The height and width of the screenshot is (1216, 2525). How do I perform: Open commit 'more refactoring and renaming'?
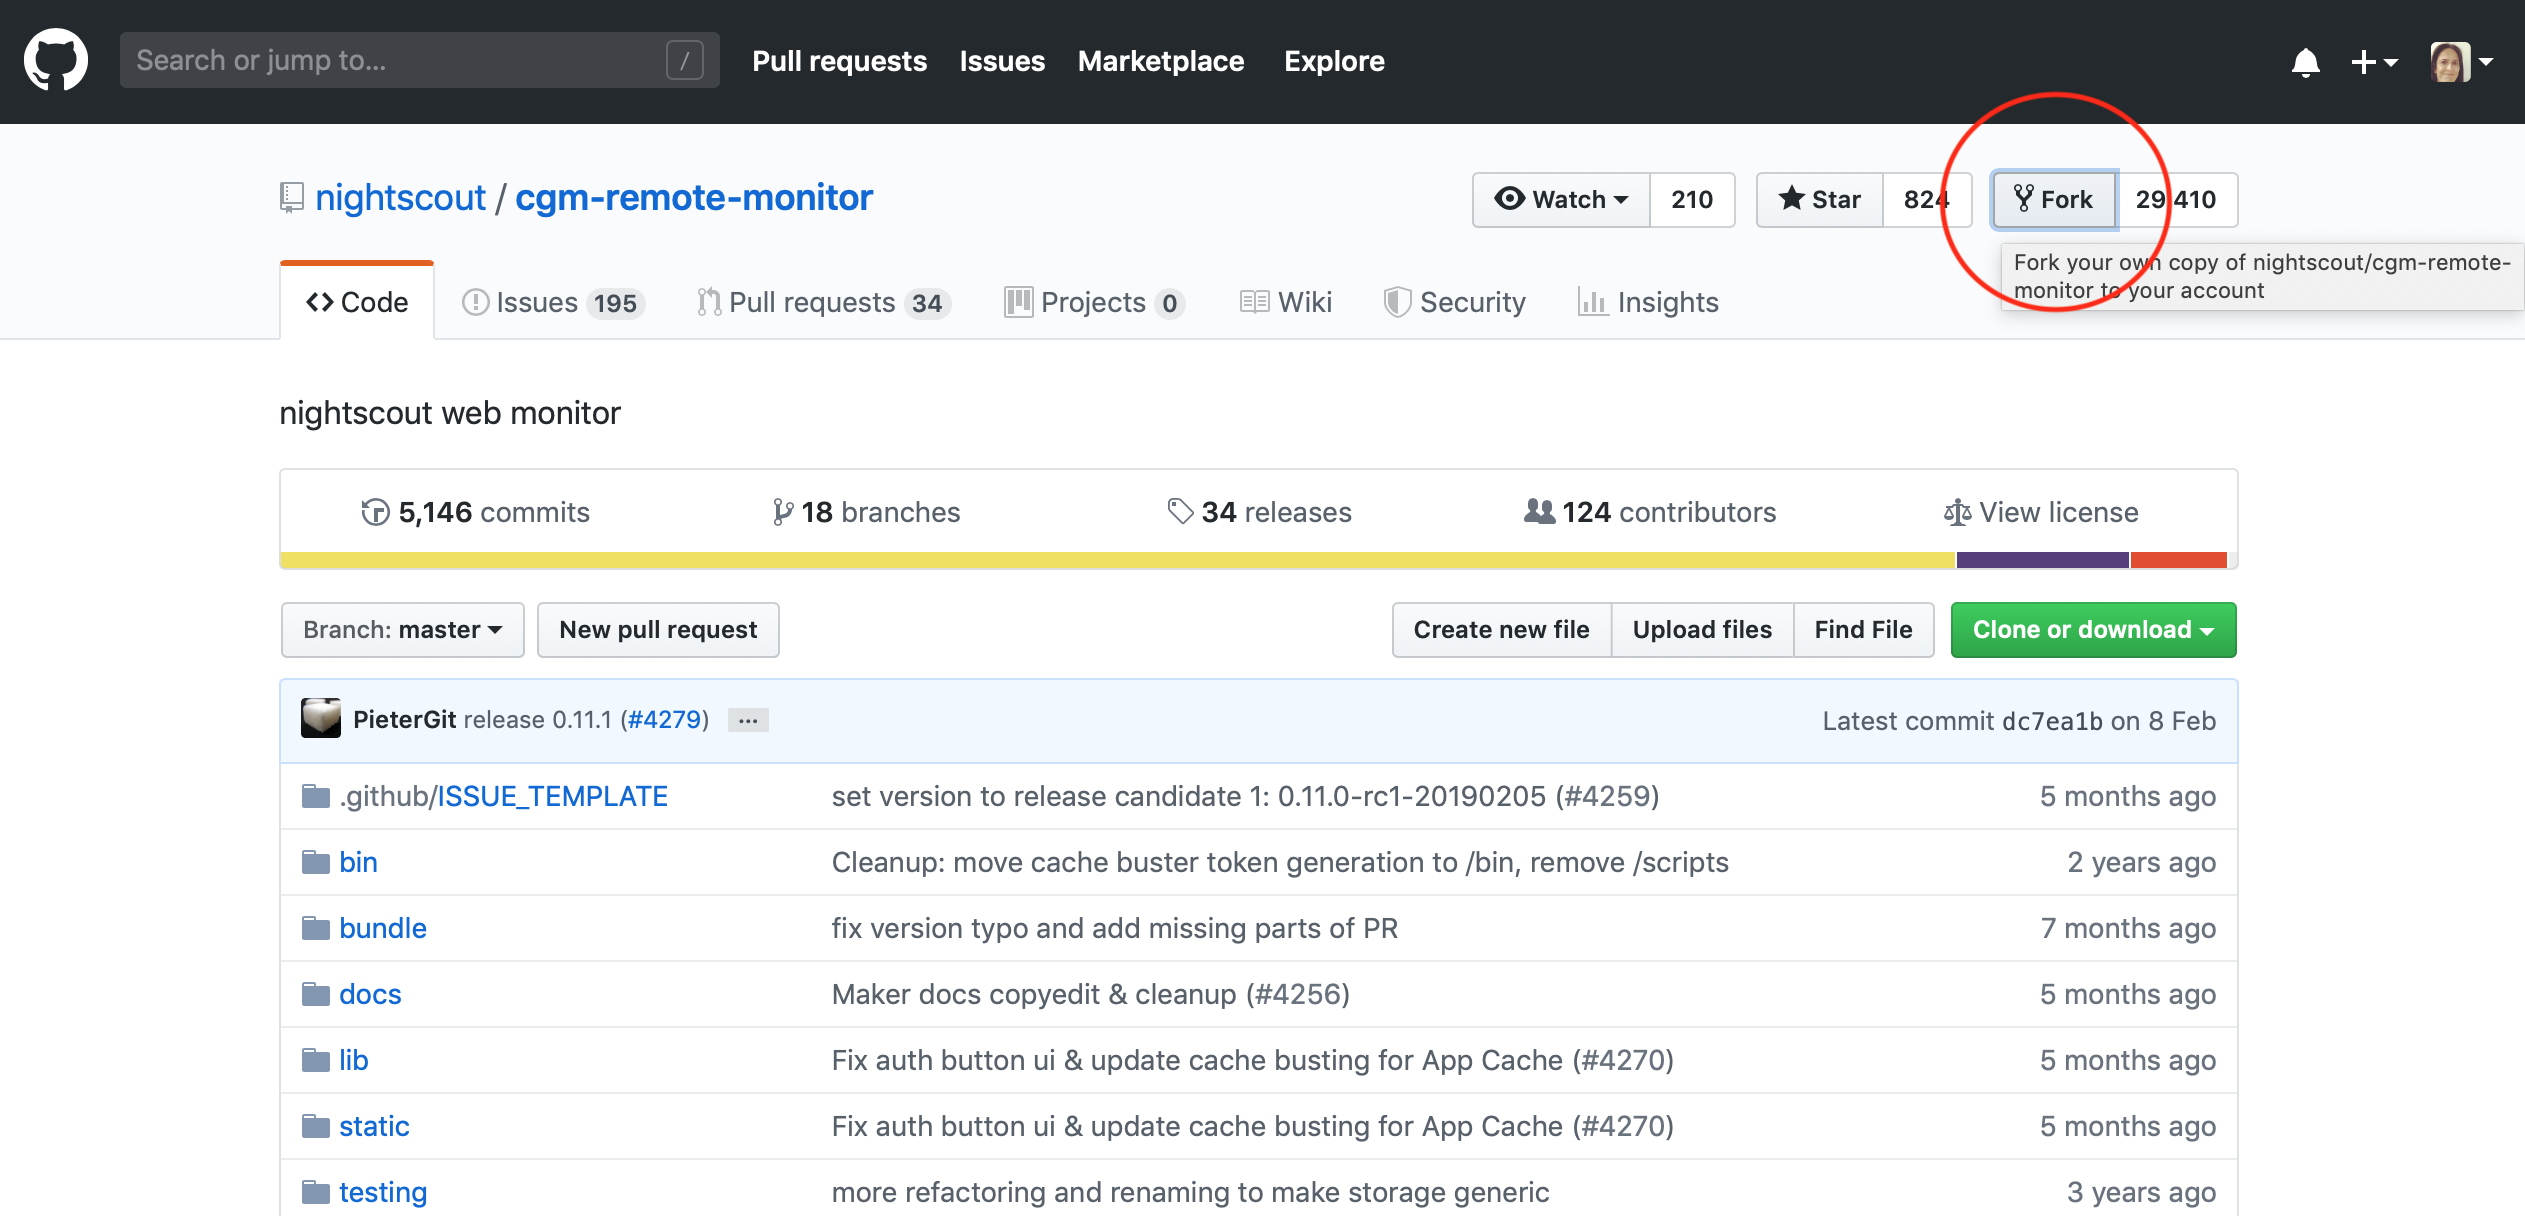(1190, 1192)
